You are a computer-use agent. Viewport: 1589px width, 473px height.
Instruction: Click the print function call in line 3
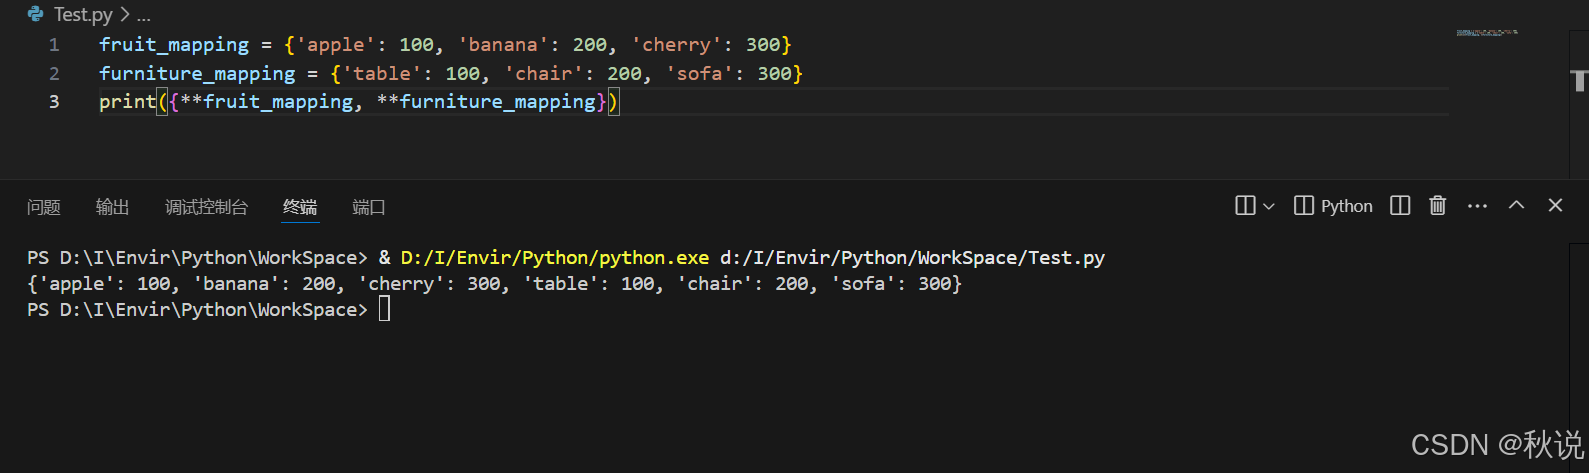[x=127, y=102]
